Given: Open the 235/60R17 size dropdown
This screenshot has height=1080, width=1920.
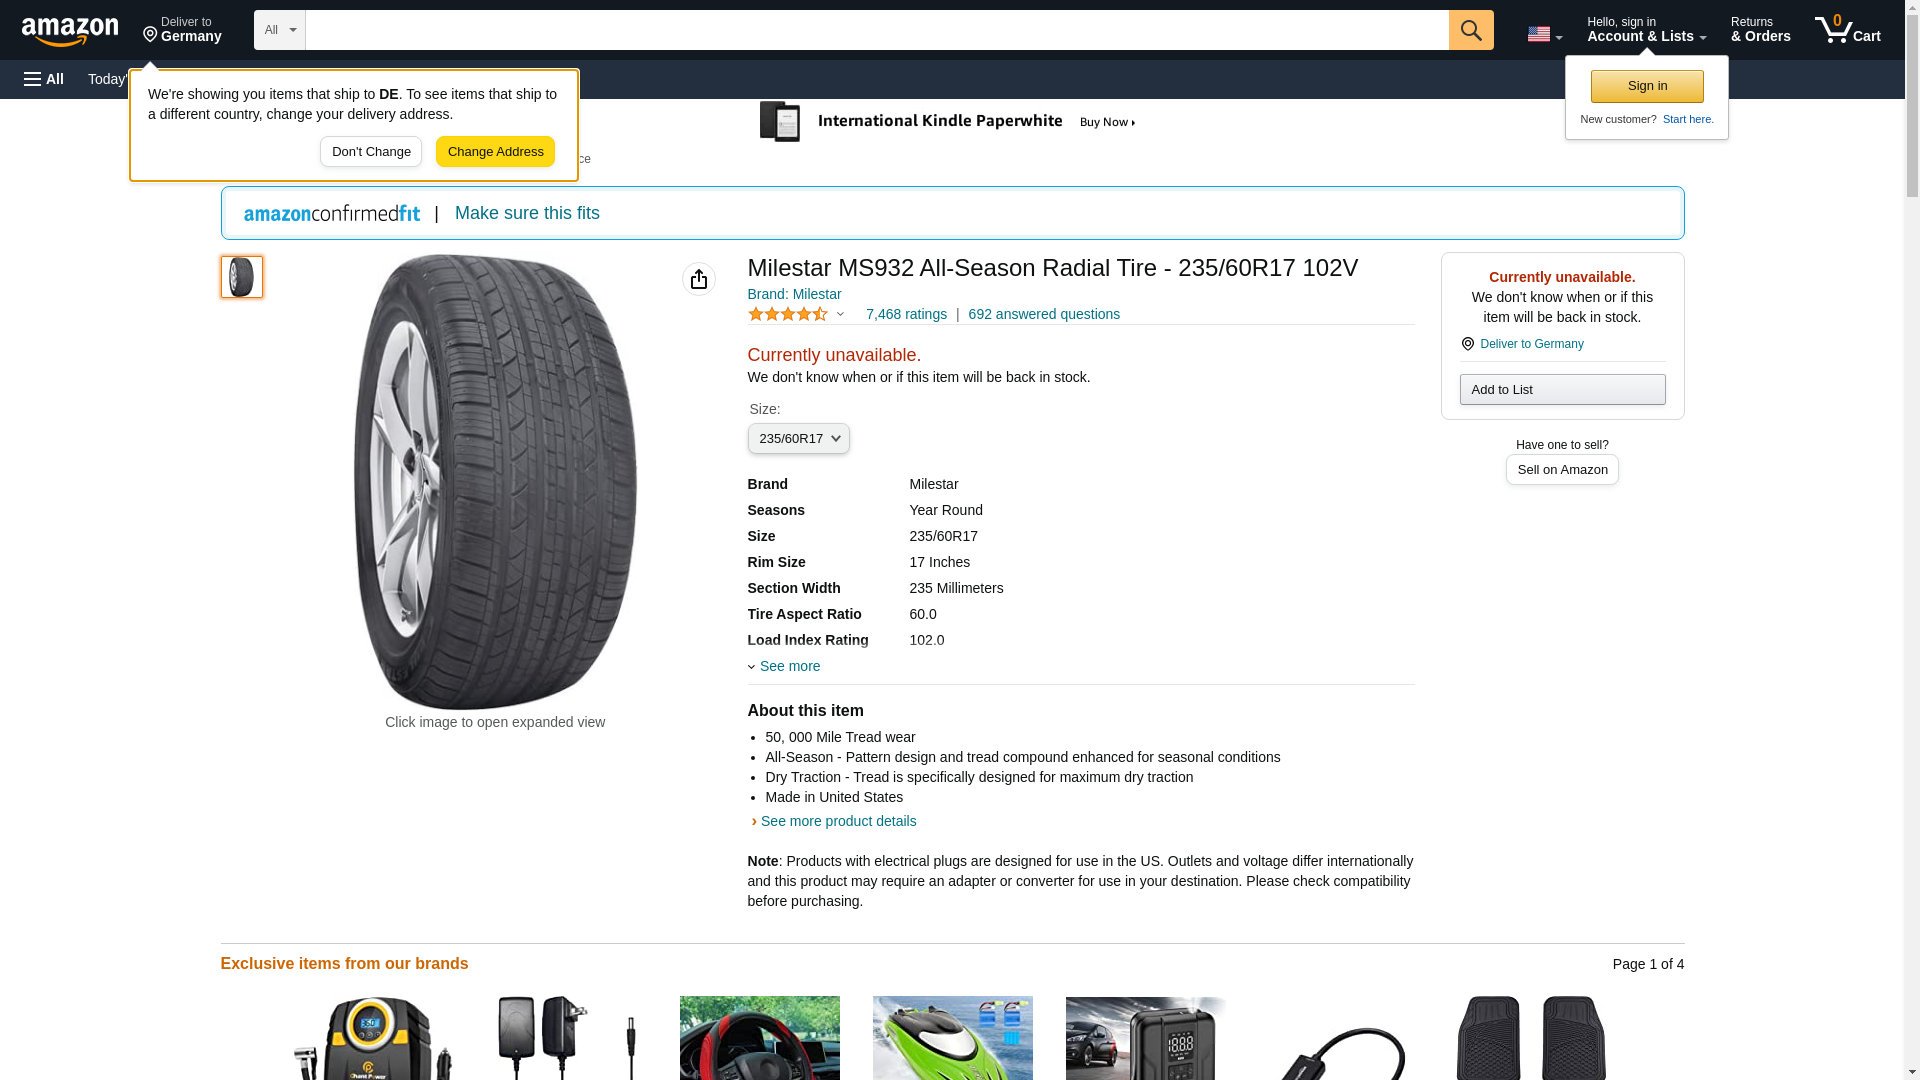Looking at the screenshot, I should point(798,439).
